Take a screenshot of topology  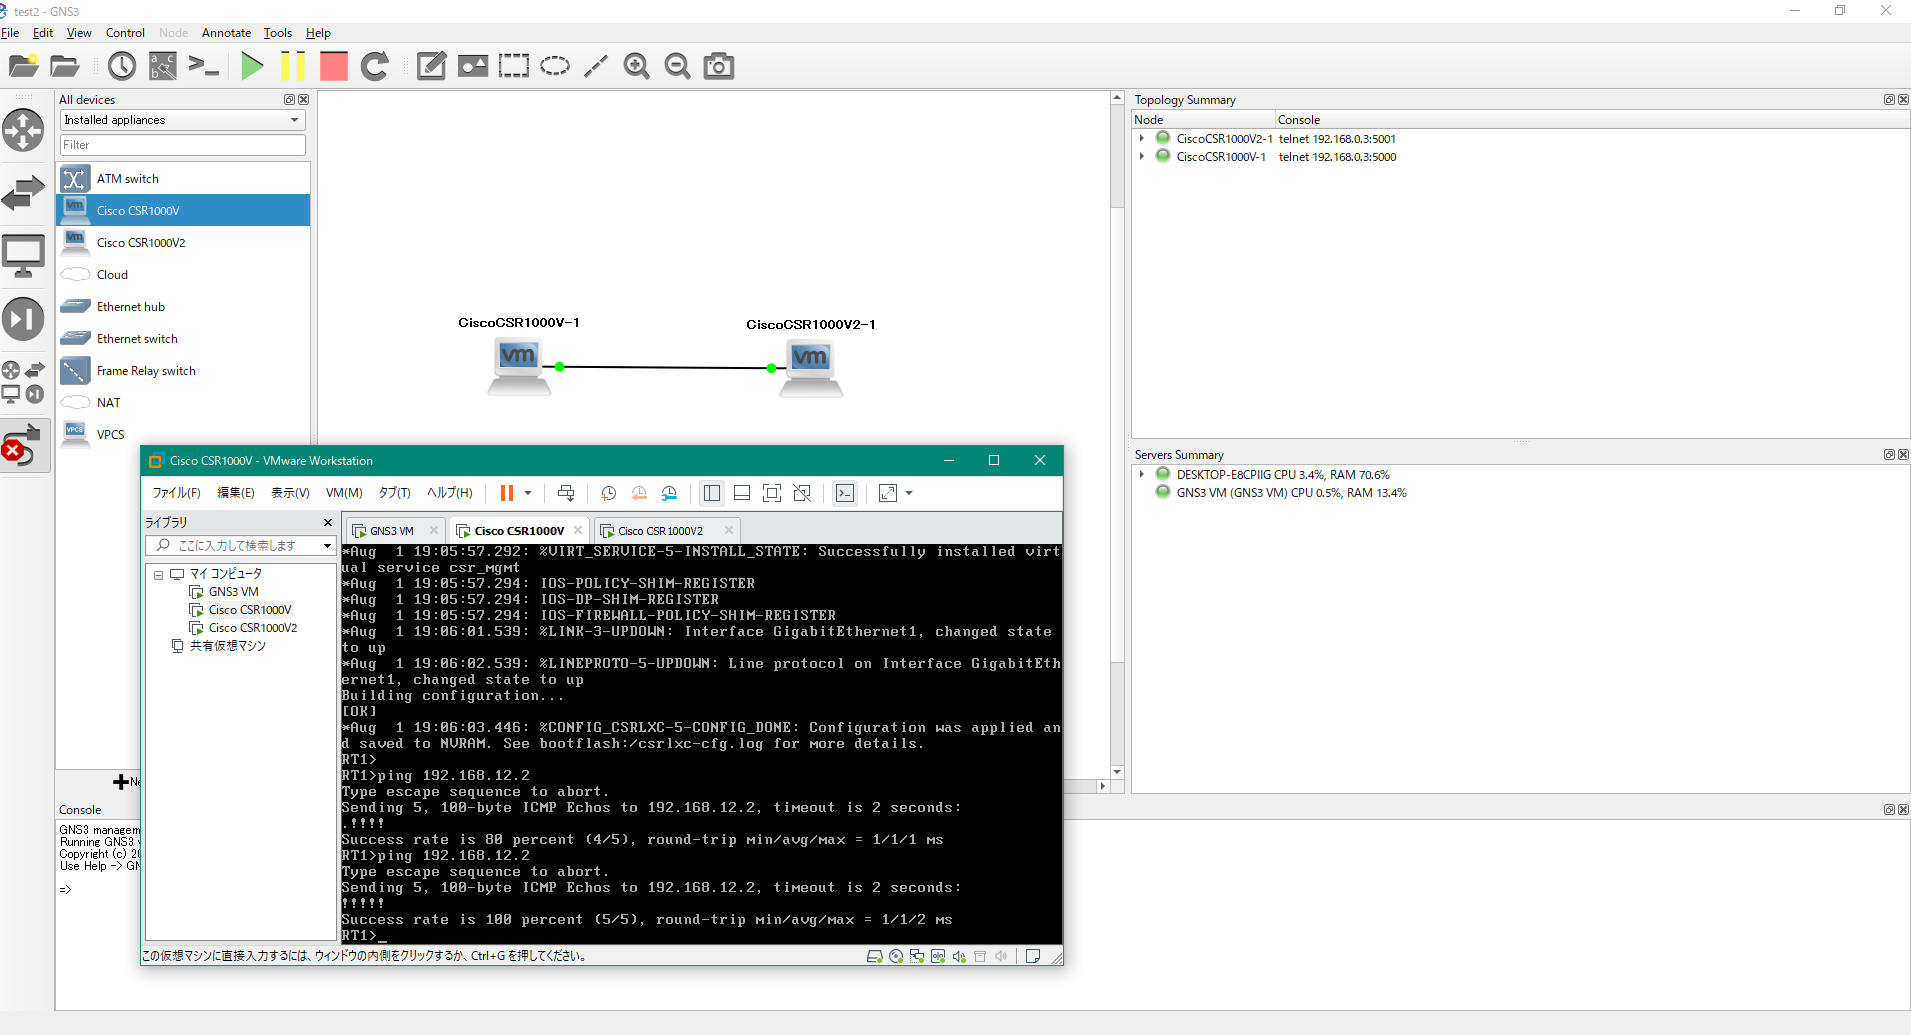(719, 66)
